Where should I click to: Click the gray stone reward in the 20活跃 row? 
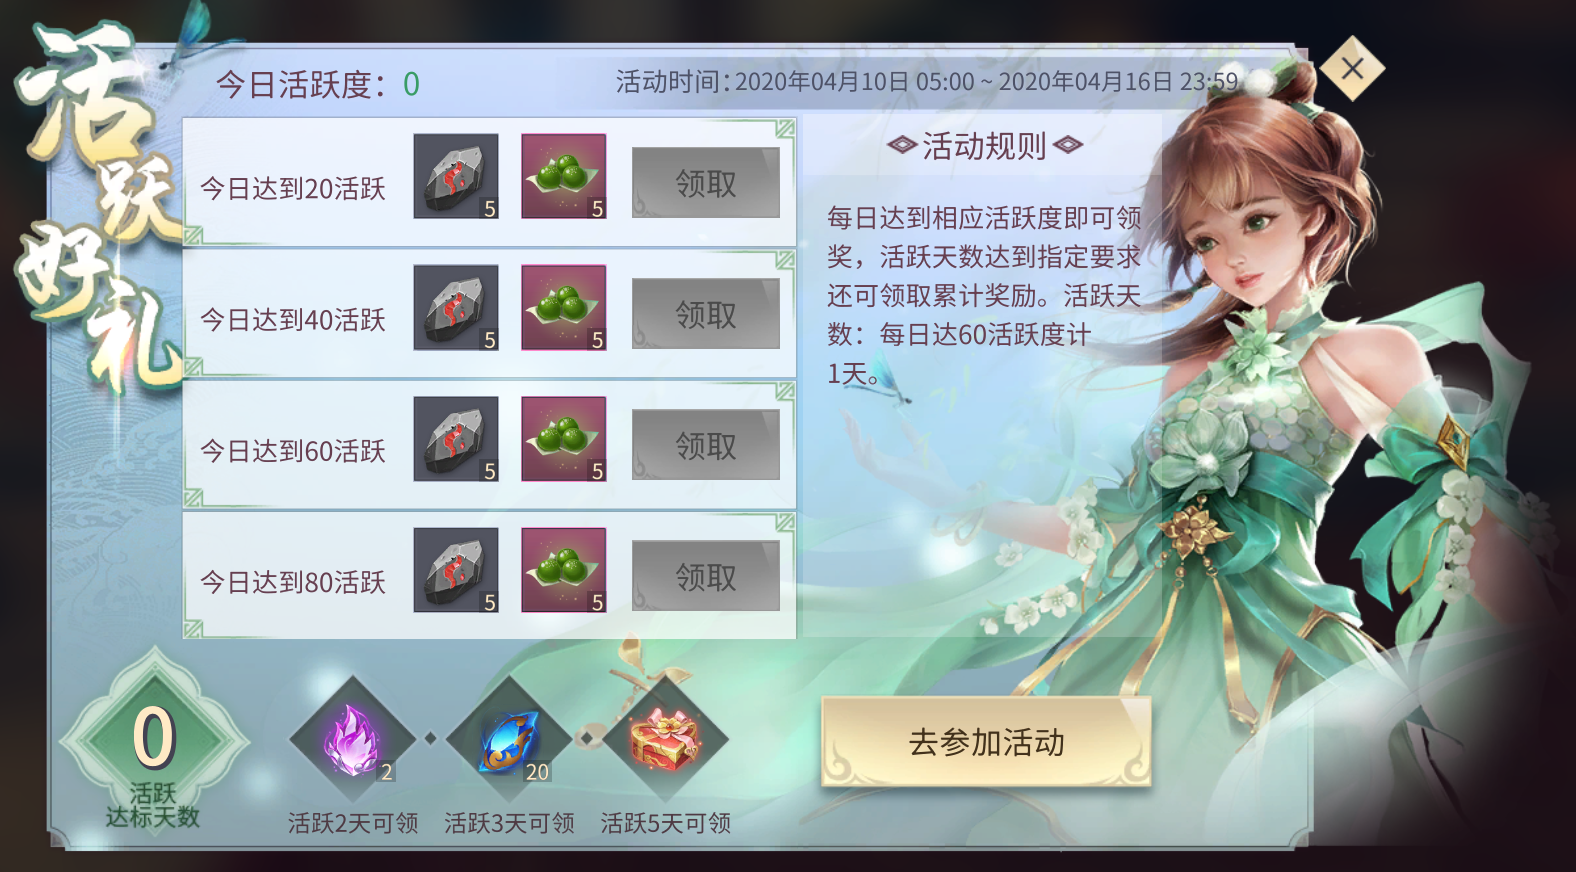456,176
